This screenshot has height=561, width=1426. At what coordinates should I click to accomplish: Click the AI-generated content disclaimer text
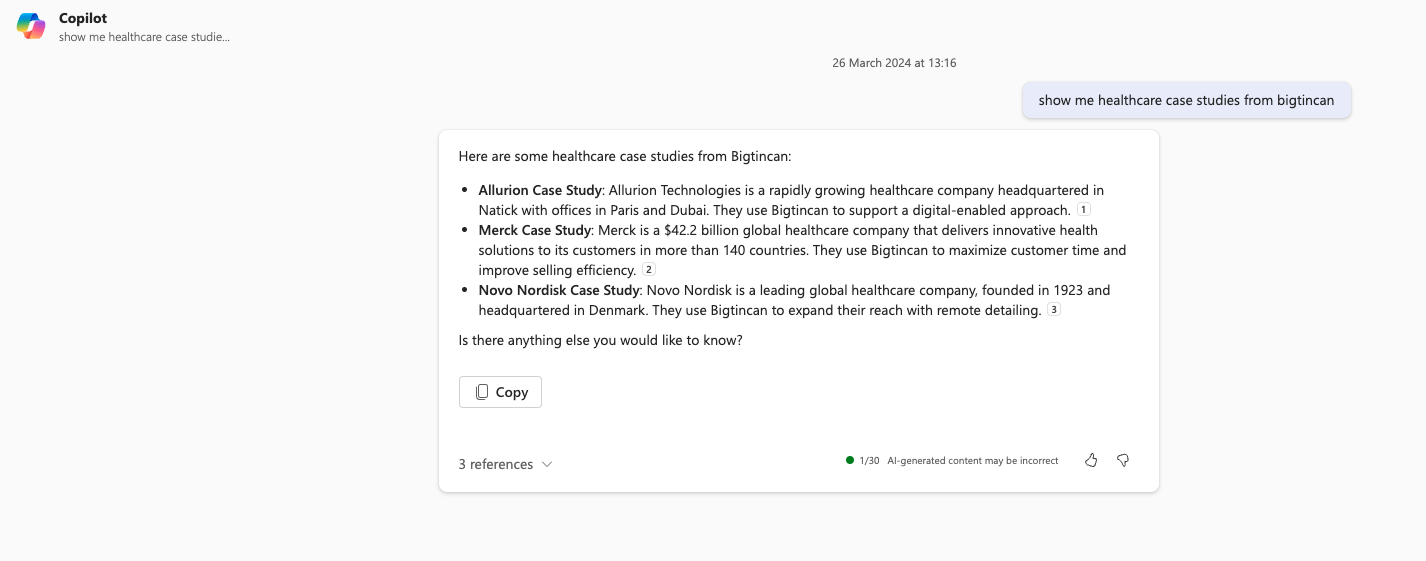(x=973, y=461)
